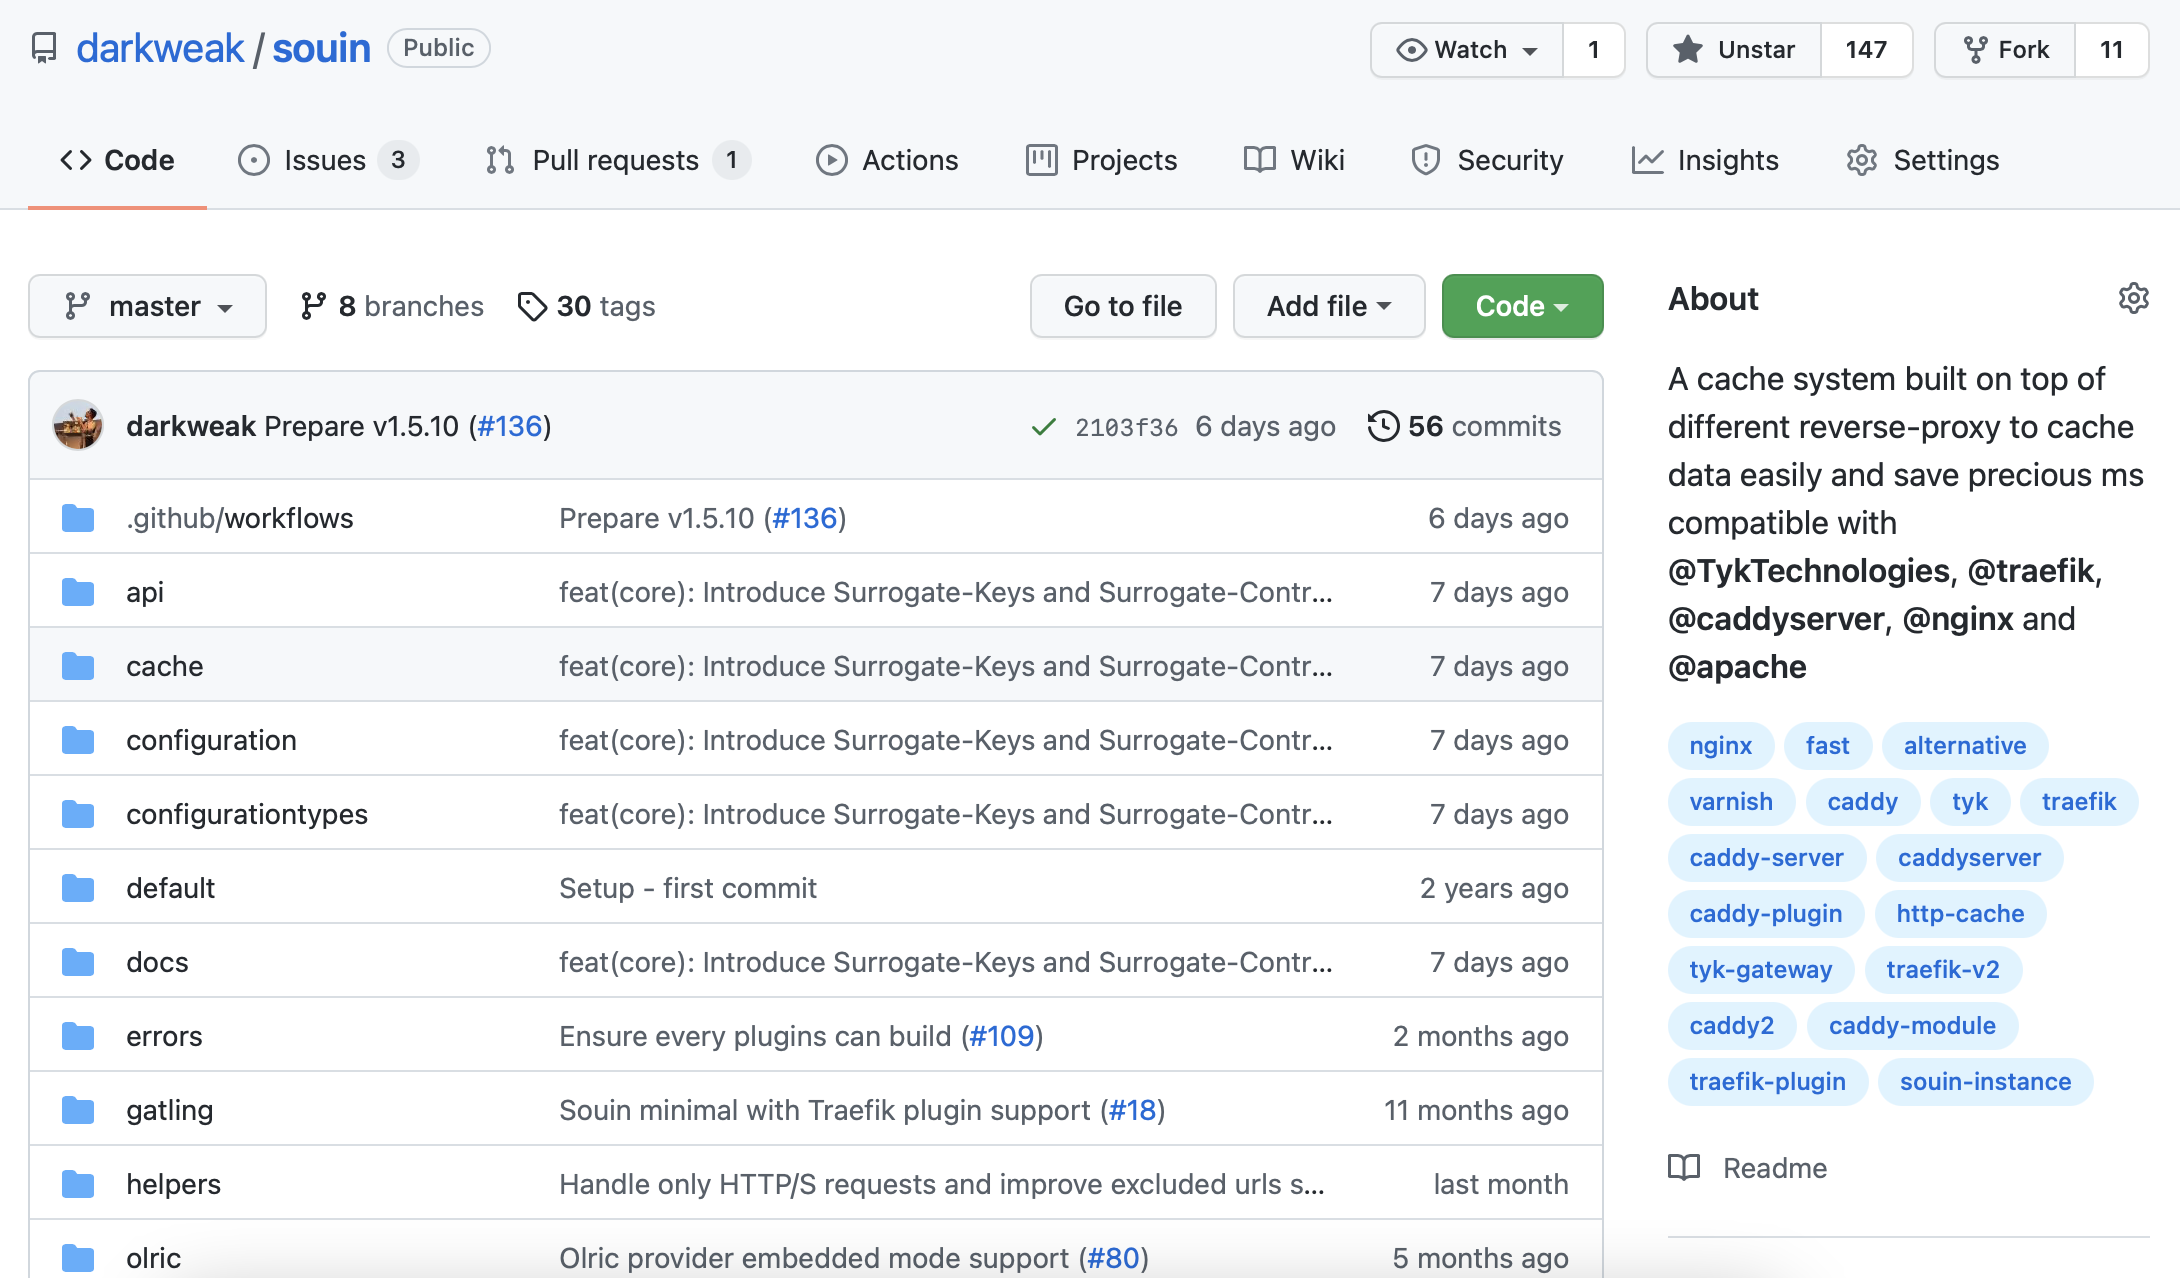Open pull request #136 link in commit header
The height and width of the screenshot is (1278, 2180).
[510, 426]
